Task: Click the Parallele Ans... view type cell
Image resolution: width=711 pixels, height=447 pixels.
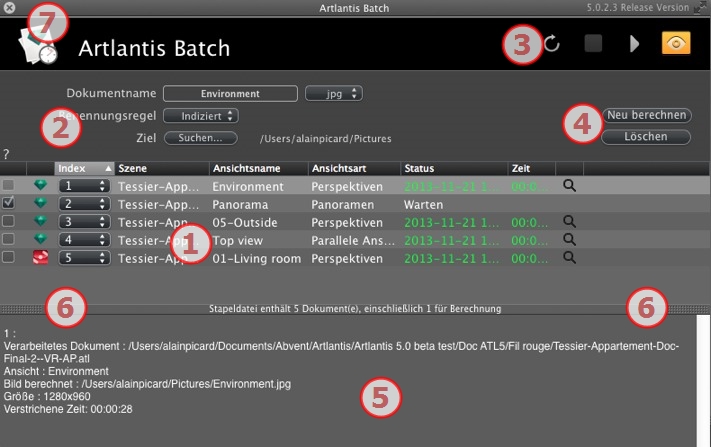Action: tap(353, 241)
